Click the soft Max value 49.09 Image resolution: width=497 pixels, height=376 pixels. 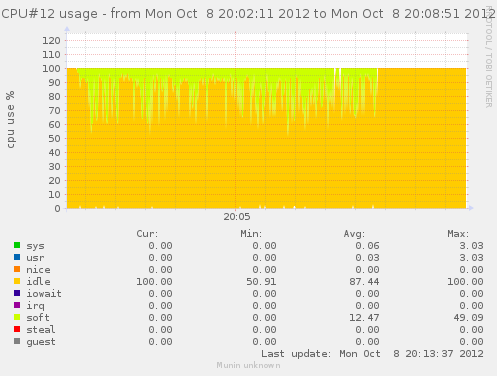(468, 318)
